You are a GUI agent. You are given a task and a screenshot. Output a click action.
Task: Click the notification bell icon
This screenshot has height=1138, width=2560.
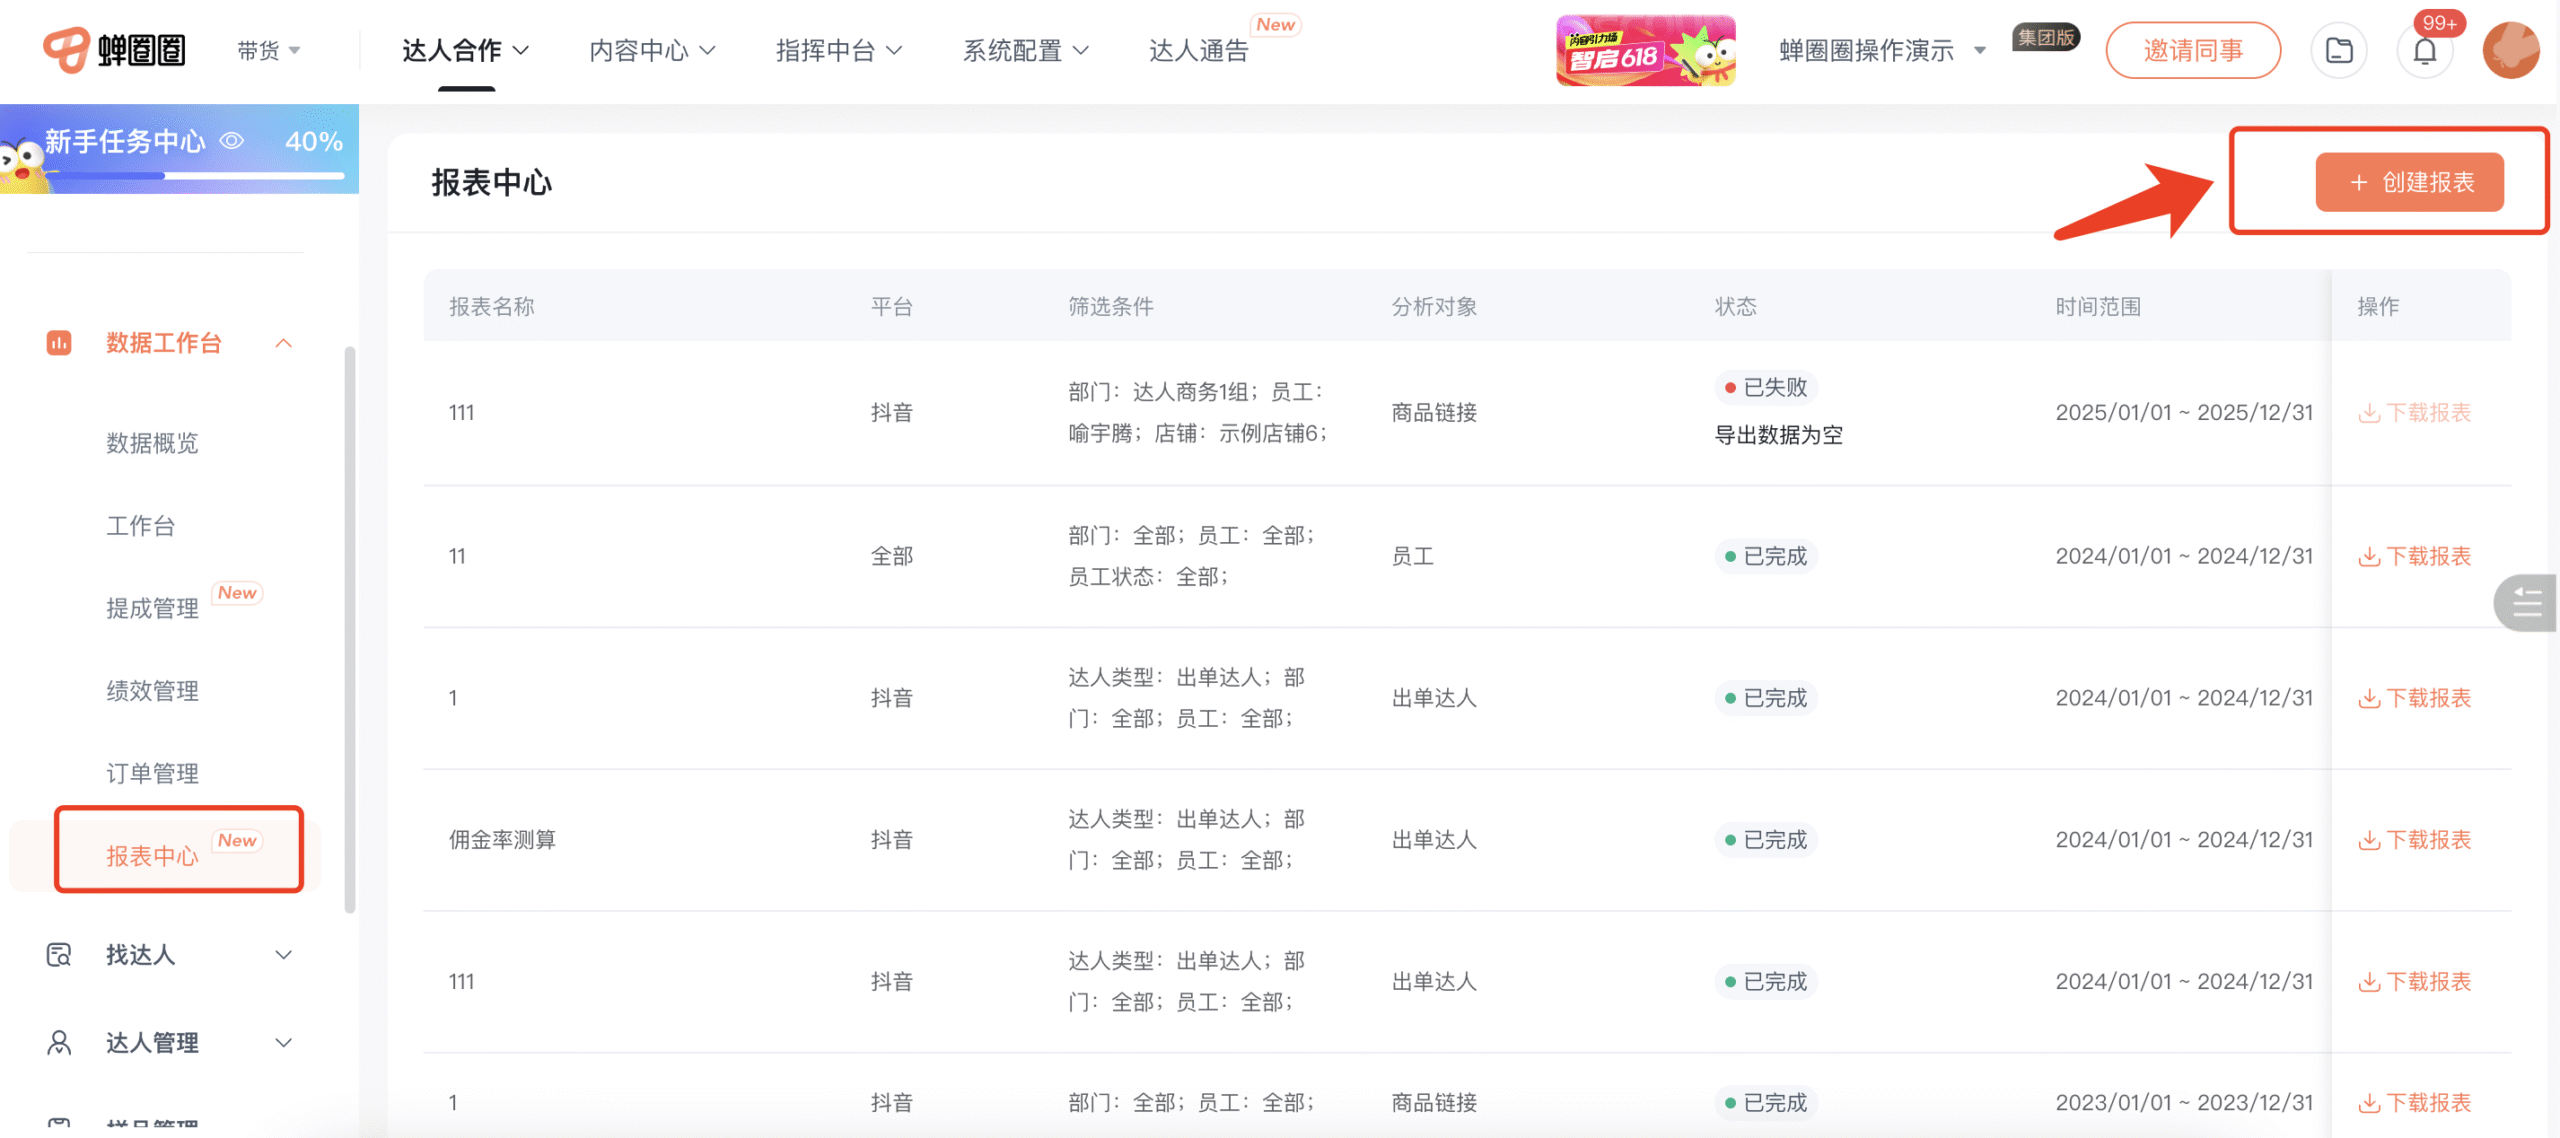click(2425, 51)
